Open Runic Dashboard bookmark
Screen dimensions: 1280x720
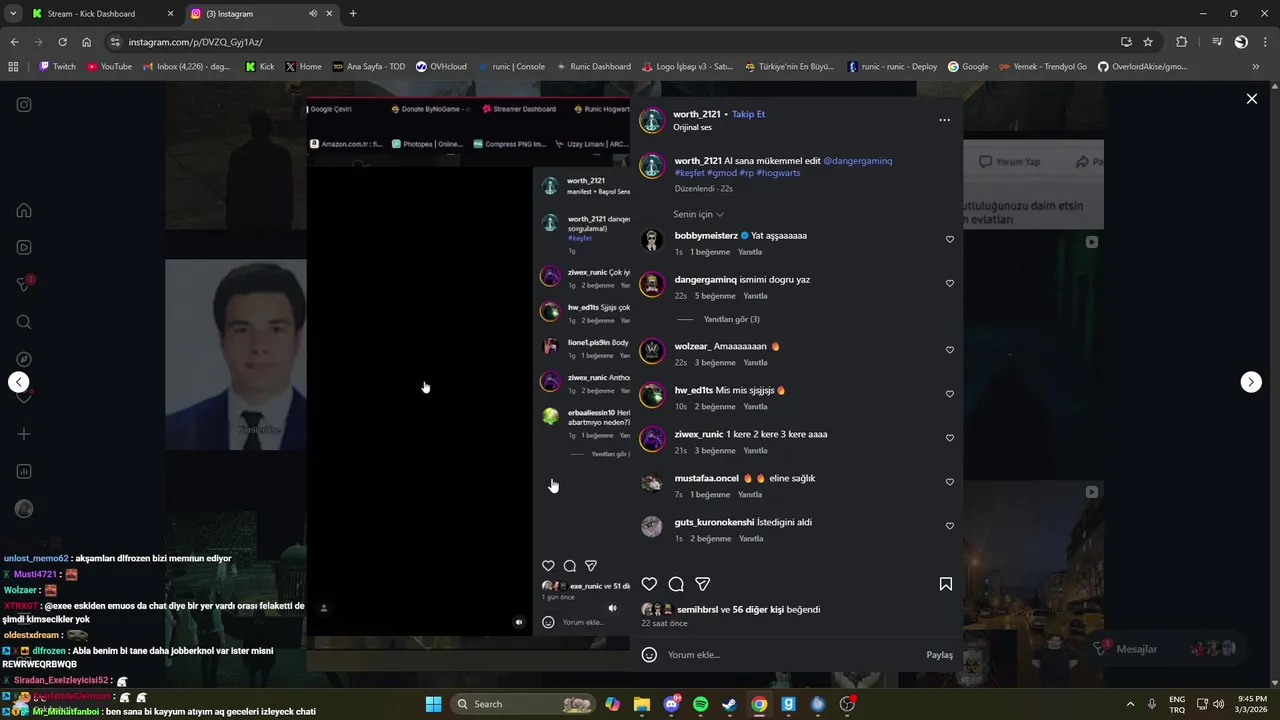click(x=593, y=67)
